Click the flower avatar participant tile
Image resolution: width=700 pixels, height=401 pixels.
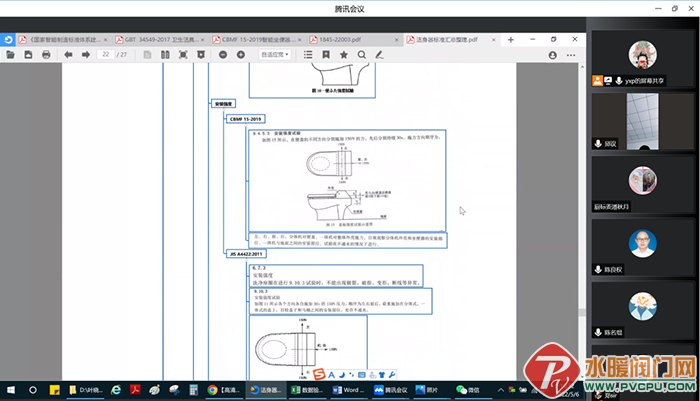click(642, 310)
